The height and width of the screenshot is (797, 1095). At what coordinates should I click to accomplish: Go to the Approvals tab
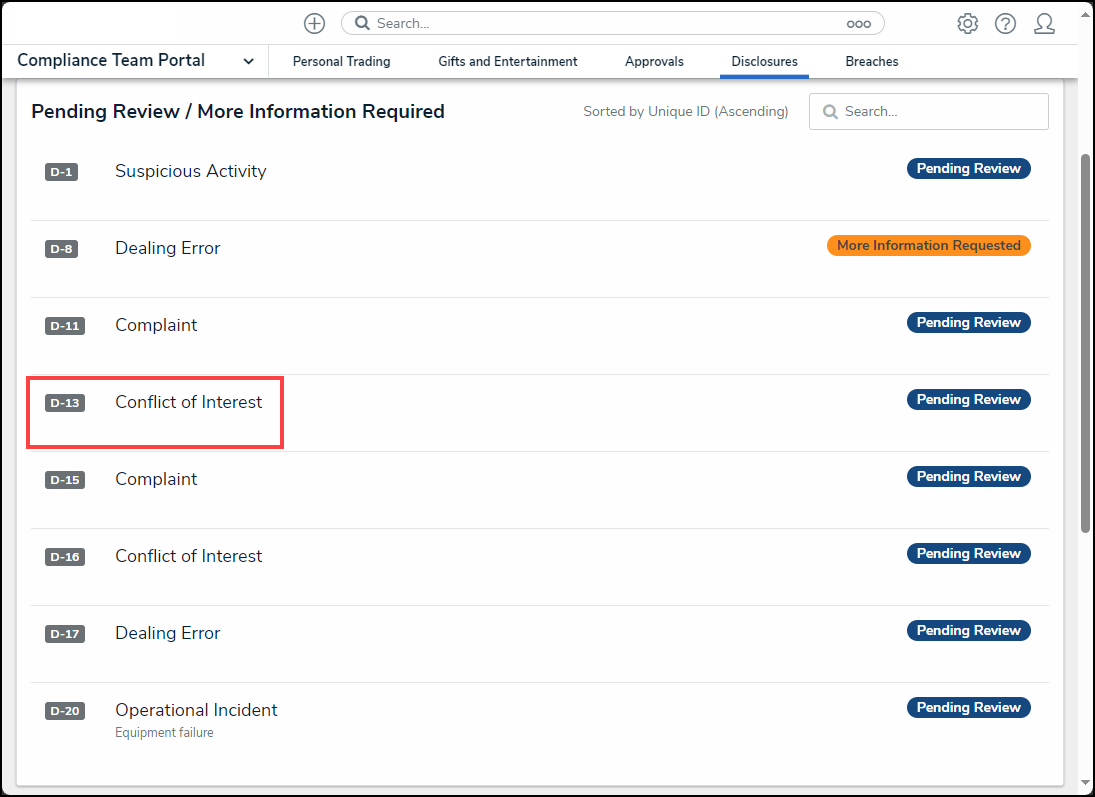[654, 61]
